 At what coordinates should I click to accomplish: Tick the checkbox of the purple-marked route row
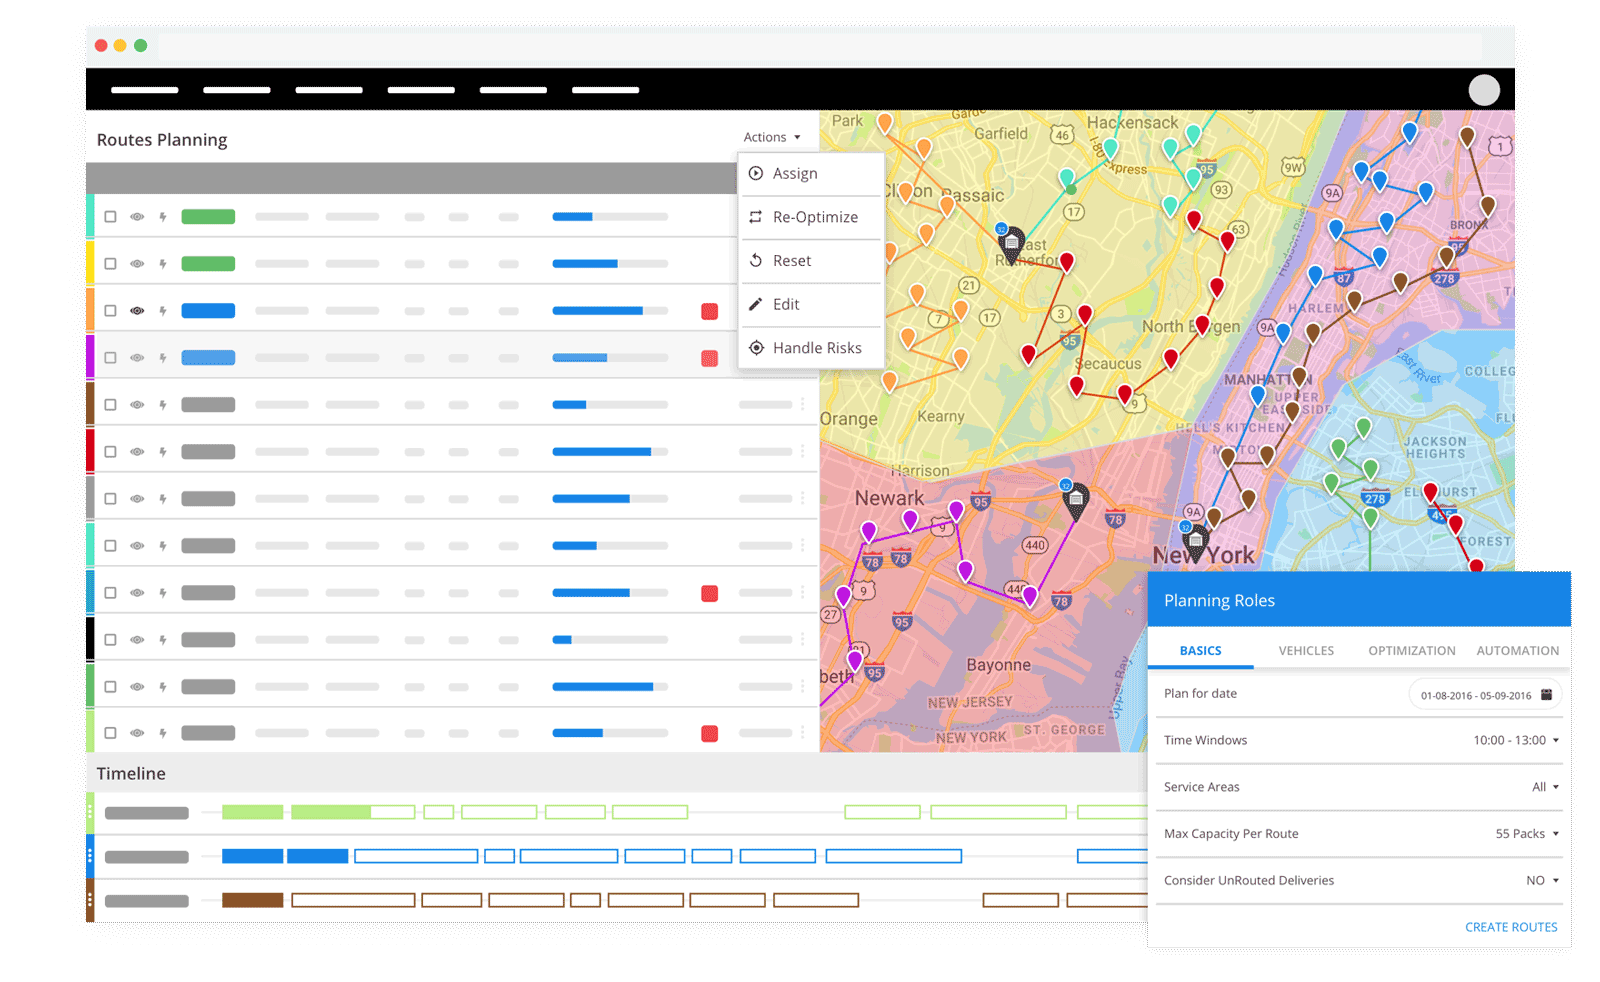tap(111, 358)
